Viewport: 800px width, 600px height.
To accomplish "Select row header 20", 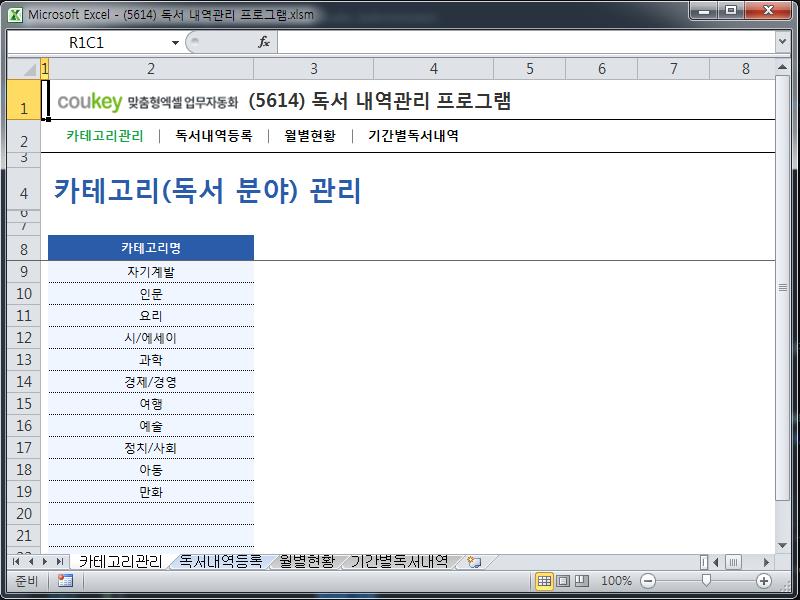I will click(24, 513).
